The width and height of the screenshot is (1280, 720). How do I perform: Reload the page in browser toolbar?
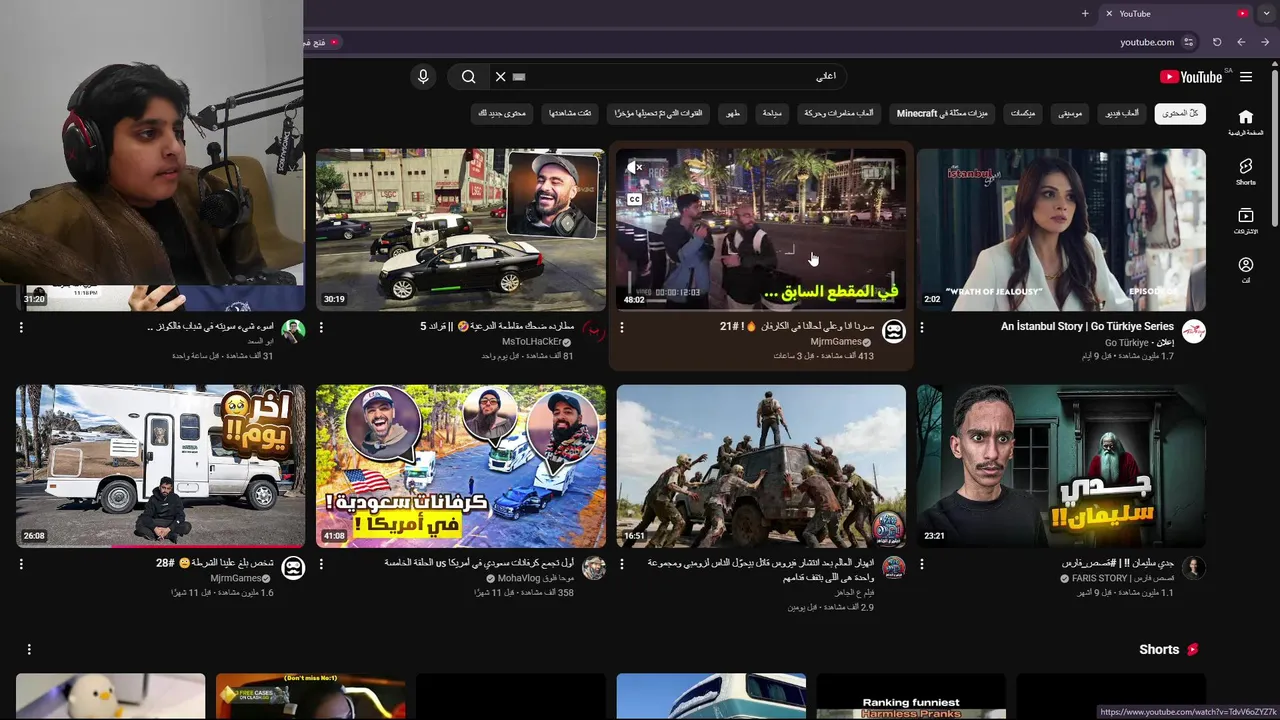coord(1217,42)
